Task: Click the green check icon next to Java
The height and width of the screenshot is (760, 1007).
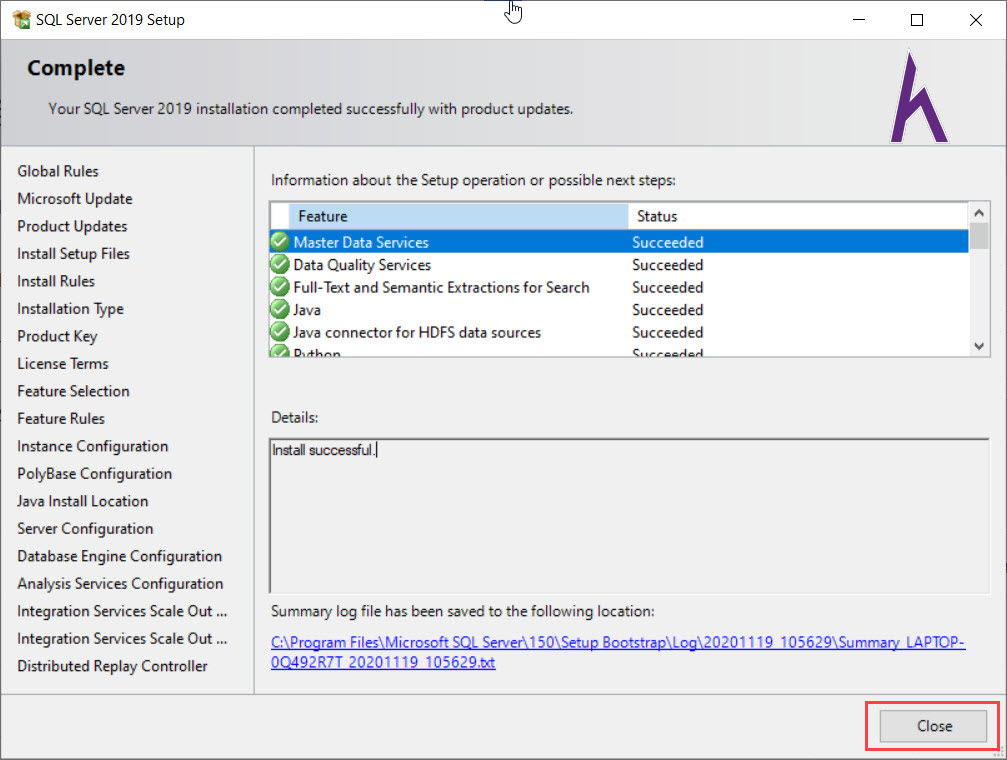Action: tap(279, 310)
